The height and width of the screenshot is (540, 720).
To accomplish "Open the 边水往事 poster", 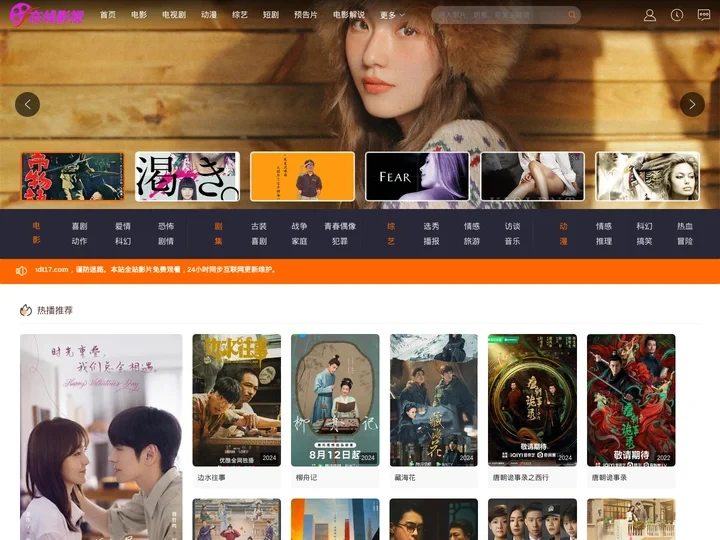I will click(236, 400).
